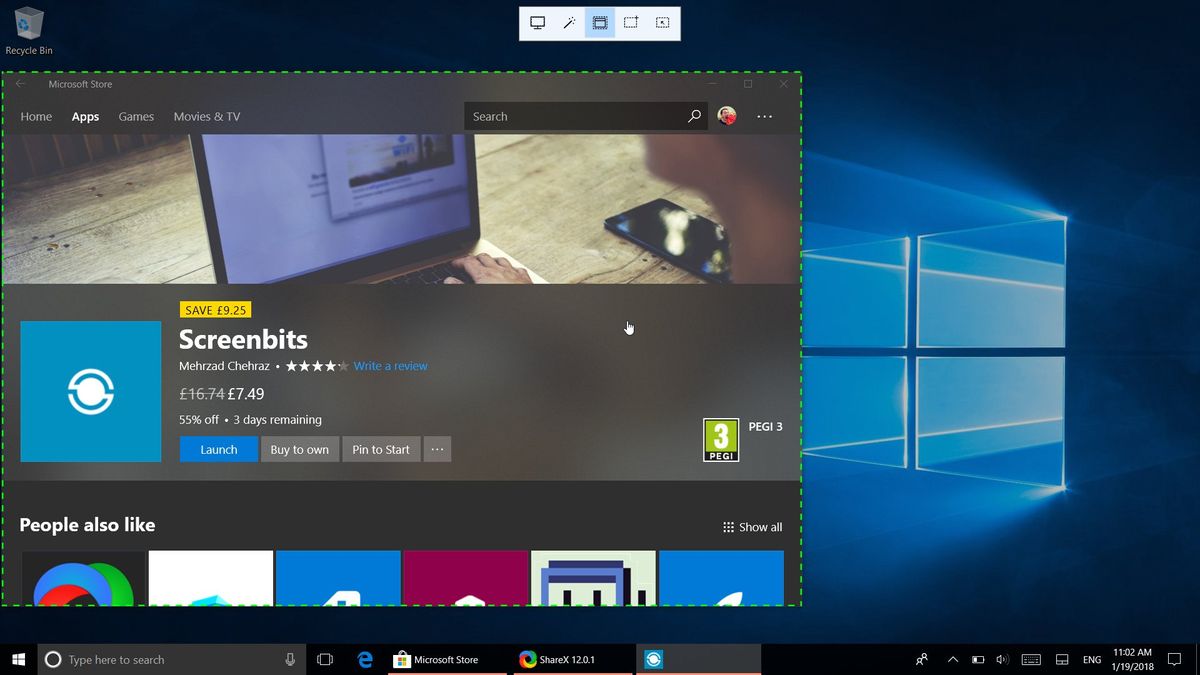
Task: Open the ShareX 12.0.1 taskbar icon
Action: [x=563, y=659]
